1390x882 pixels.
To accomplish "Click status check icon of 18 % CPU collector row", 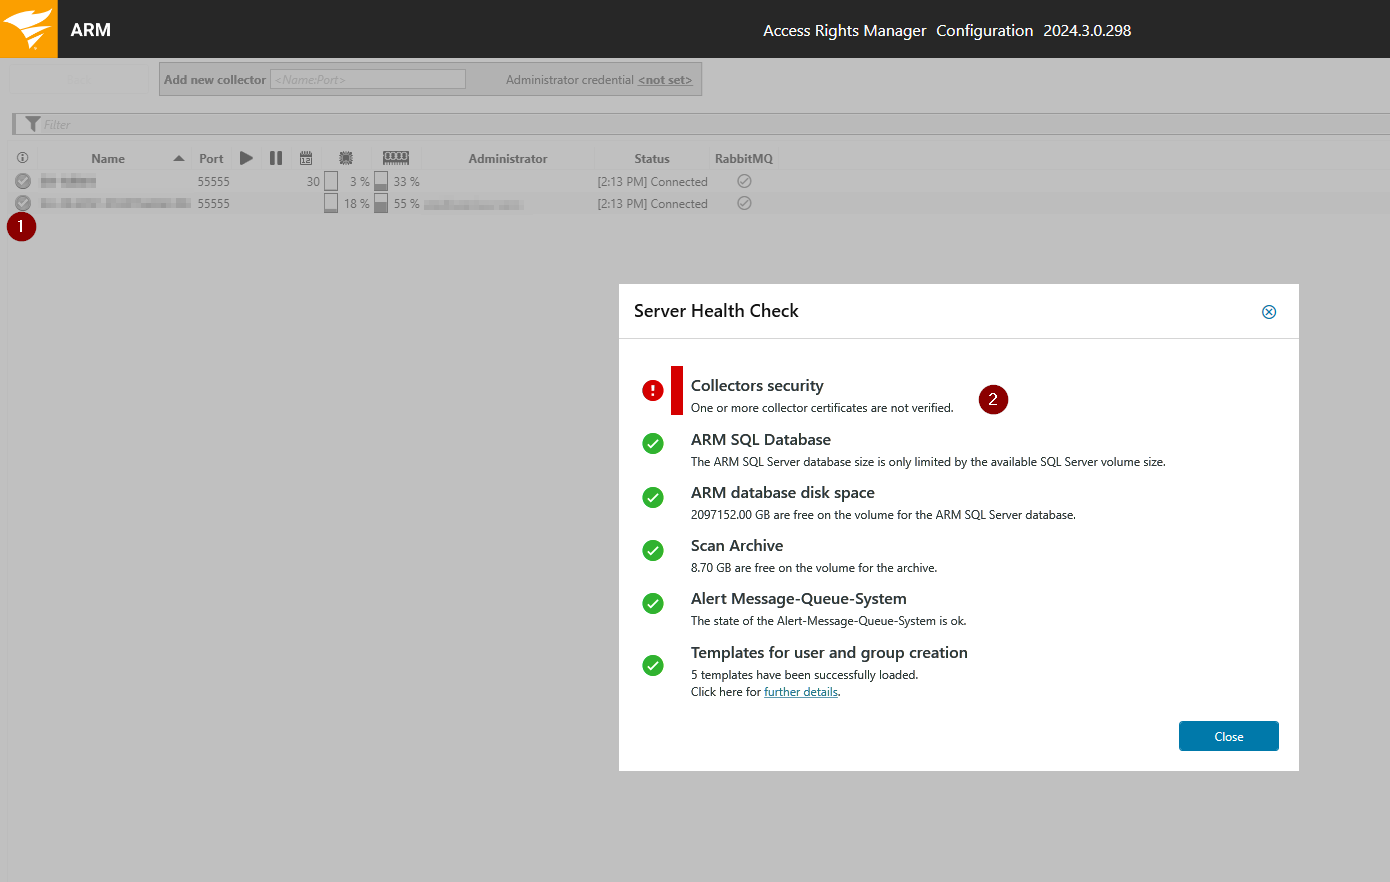I will 22,203.
